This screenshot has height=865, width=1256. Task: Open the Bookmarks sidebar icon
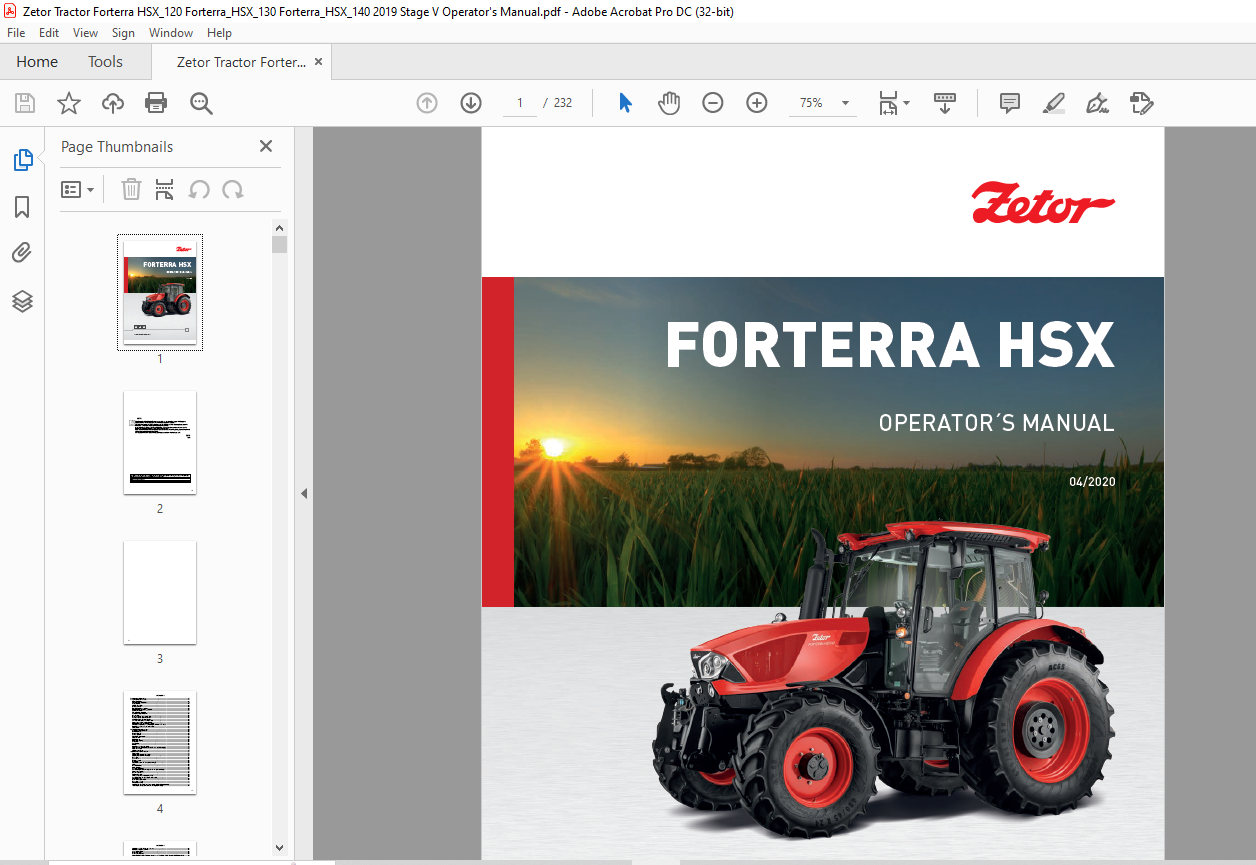tap(22, 207)
